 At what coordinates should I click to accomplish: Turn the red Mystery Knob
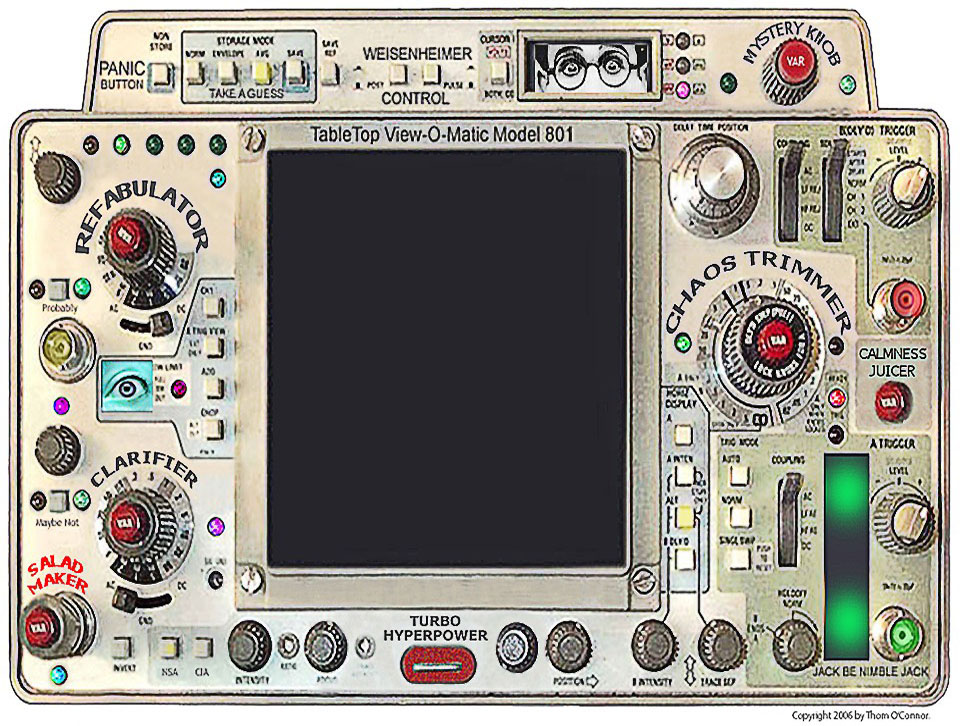pos(795,62)
